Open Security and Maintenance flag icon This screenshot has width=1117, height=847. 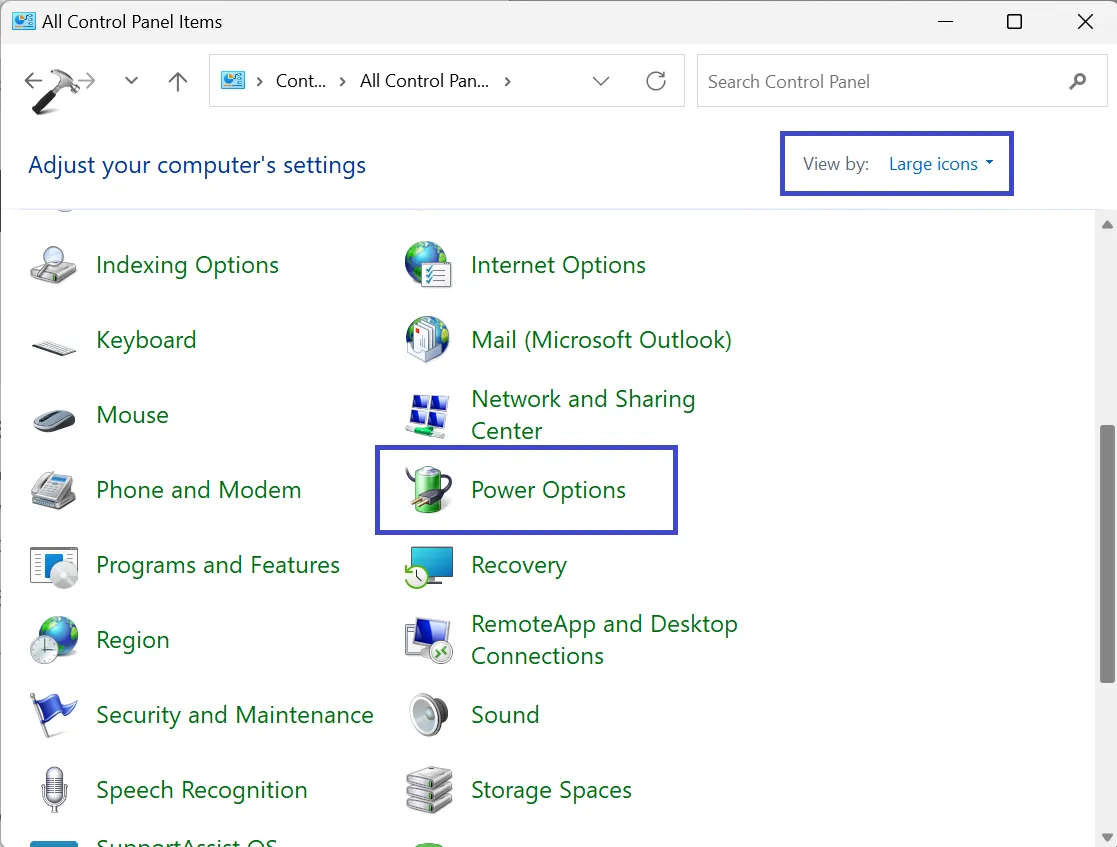pyautogui.click(x=53, y=714)
